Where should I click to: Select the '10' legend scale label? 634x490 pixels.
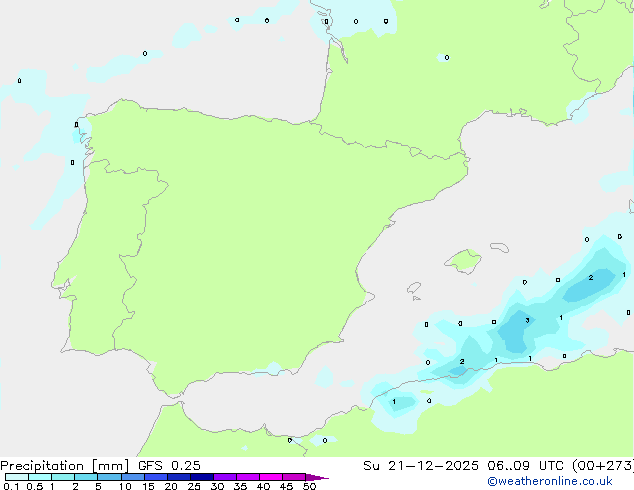[125, 486]
